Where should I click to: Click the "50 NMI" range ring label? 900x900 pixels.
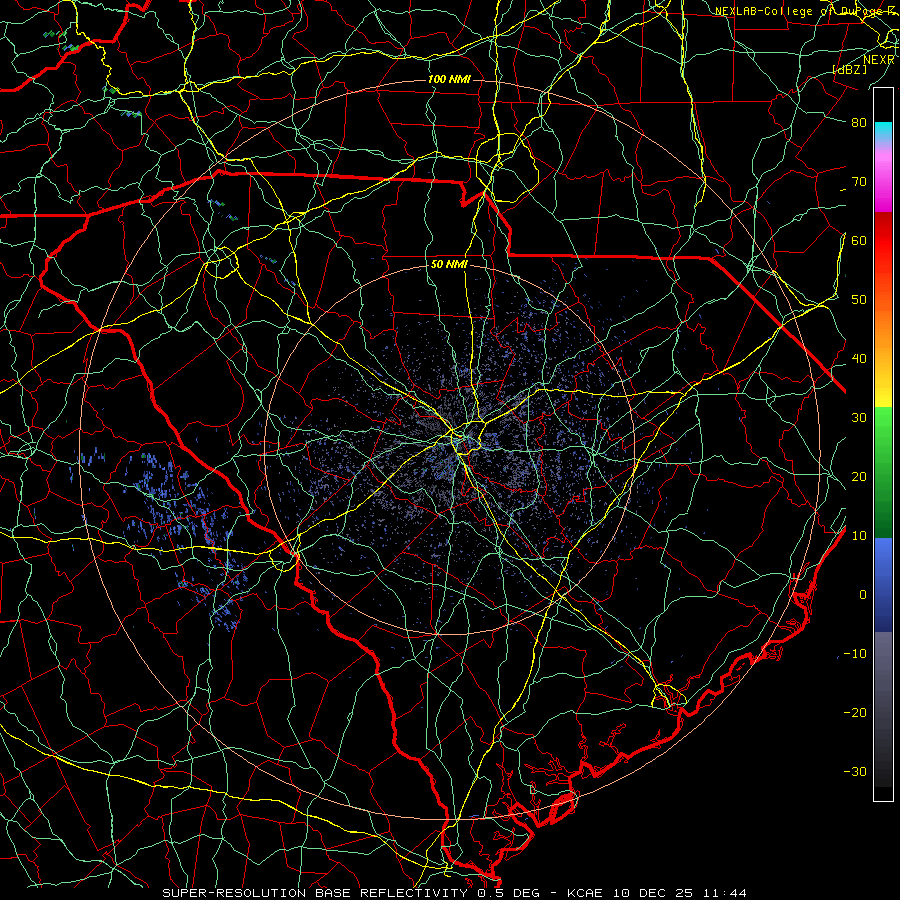(x=449, y=265)
